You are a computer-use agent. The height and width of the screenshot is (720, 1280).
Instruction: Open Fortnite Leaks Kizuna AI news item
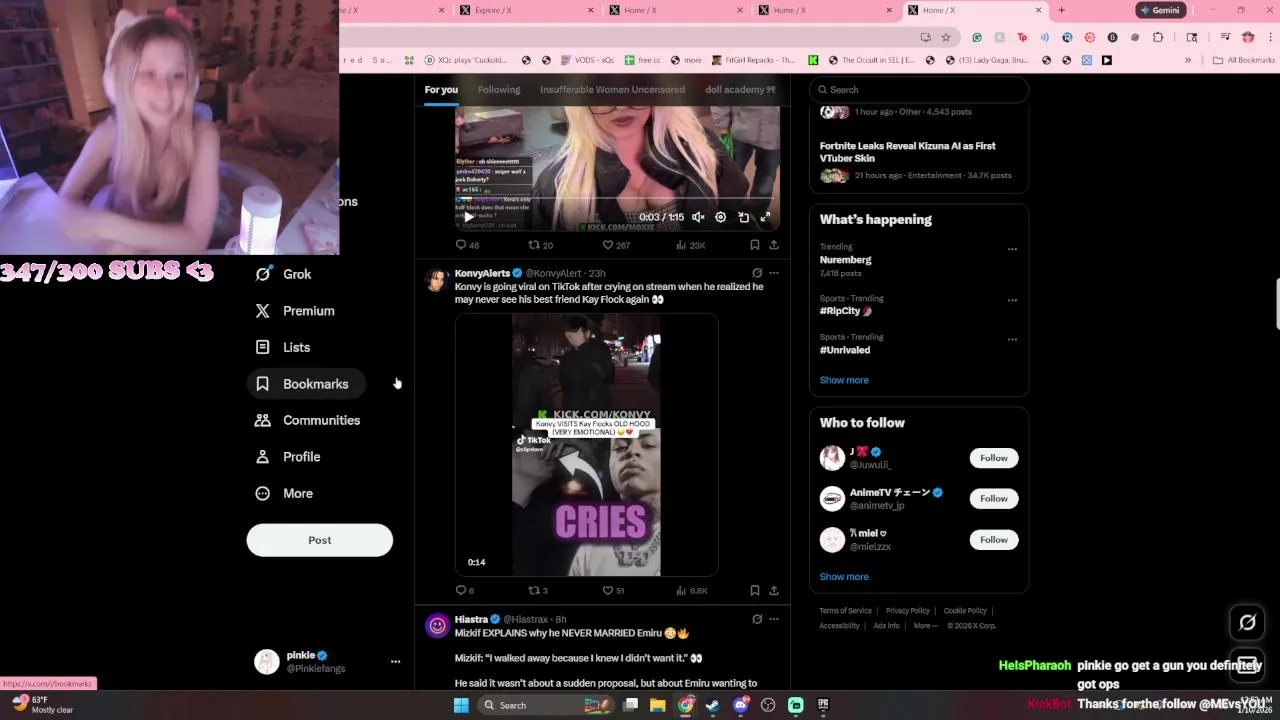(919, 160)
